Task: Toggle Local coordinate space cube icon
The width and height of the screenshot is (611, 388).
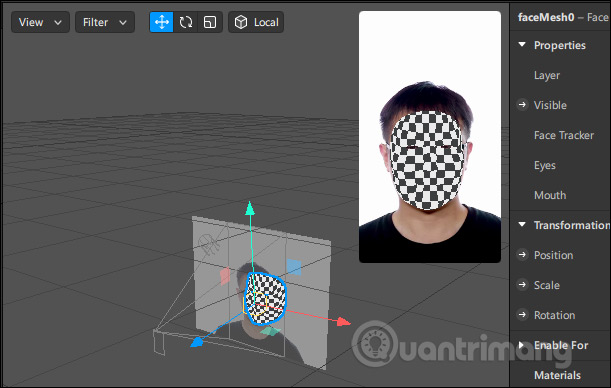Action: (x=241, y=22)
